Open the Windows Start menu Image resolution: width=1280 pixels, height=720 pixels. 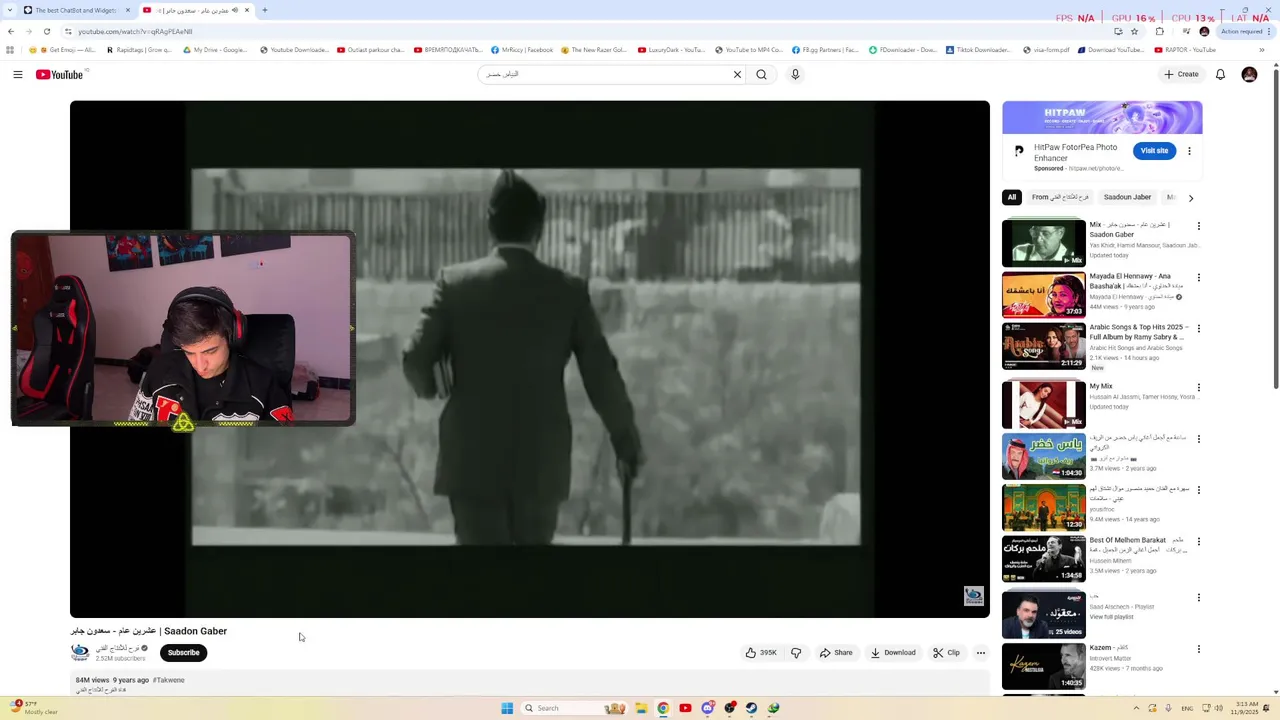pyautogui.click(x=507, y=708)
